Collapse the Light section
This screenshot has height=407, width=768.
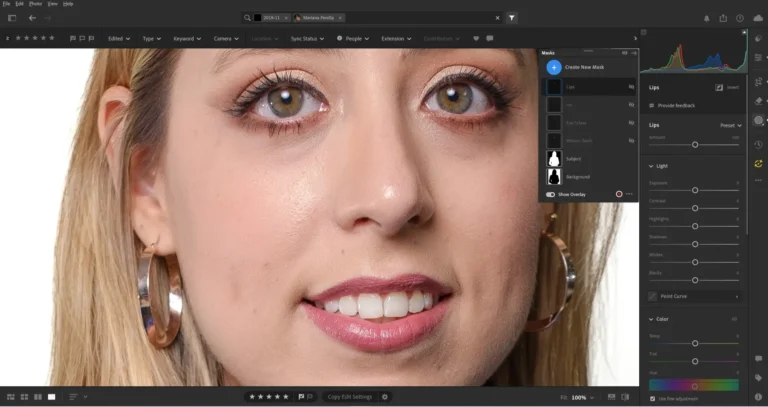tap(652, 166)
